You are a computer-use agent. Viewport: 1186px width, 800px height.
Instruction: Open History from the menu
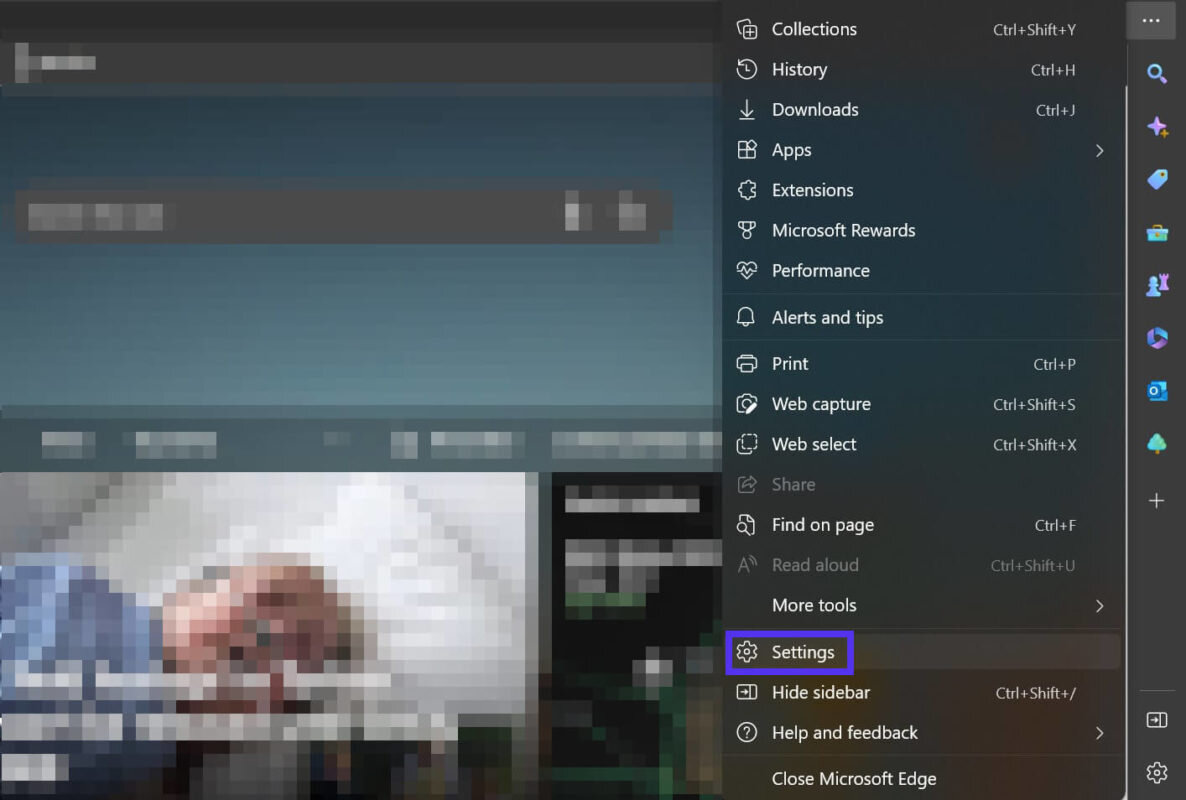point(921,70)
